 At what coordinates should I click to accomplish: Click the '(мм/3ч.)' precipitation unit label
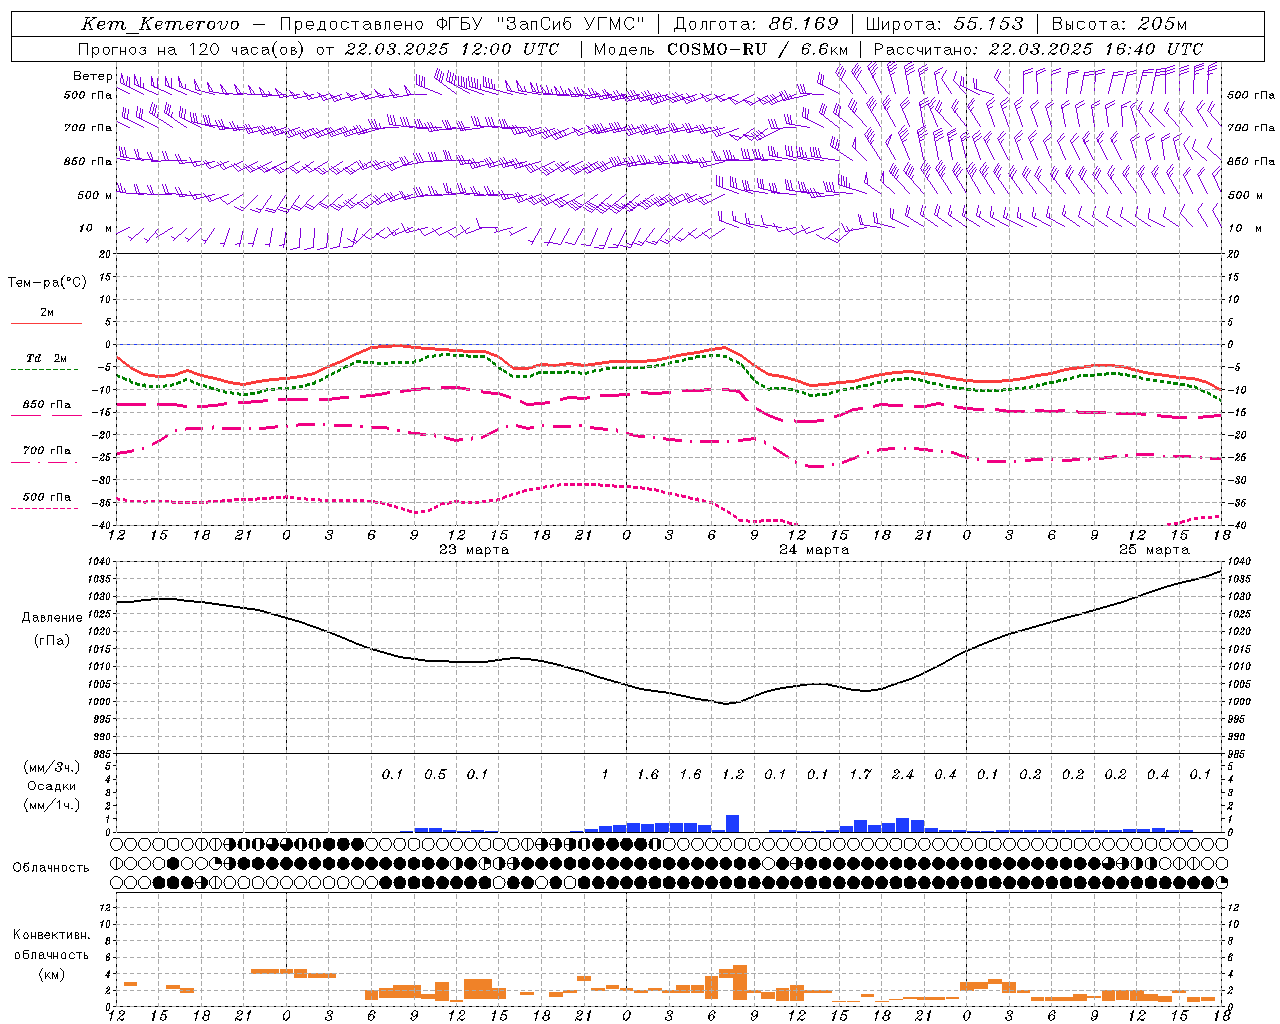point(50,767)
